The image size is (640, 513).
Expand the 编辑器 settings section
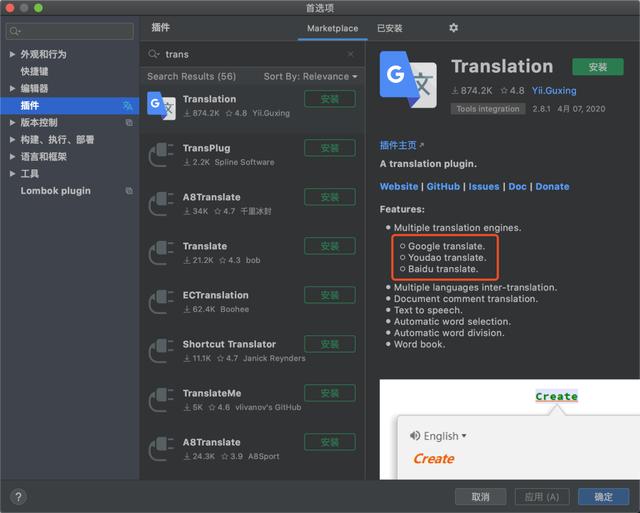(x=12, y=88)
